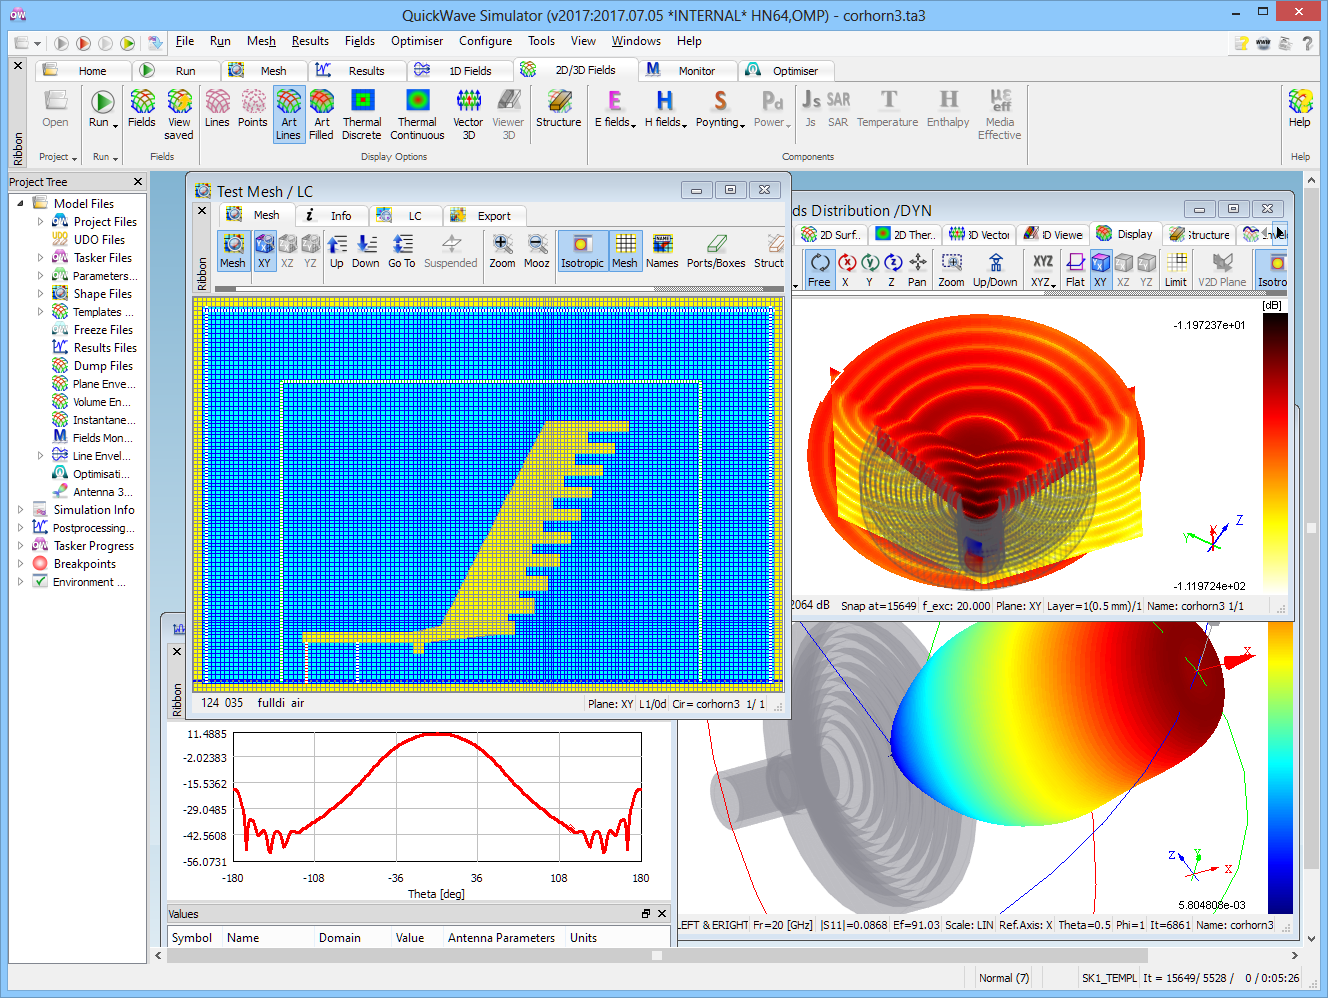This screenshot has height=998, width=1328.
Task: Click the Domain column header
Action: pyautogui.click(x=340, y=938)
